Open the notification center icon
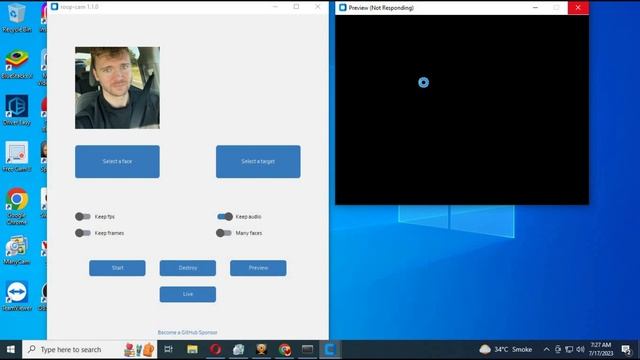Image resolution: width=640 pixels, height=360 pixels. tap(626, 349)
